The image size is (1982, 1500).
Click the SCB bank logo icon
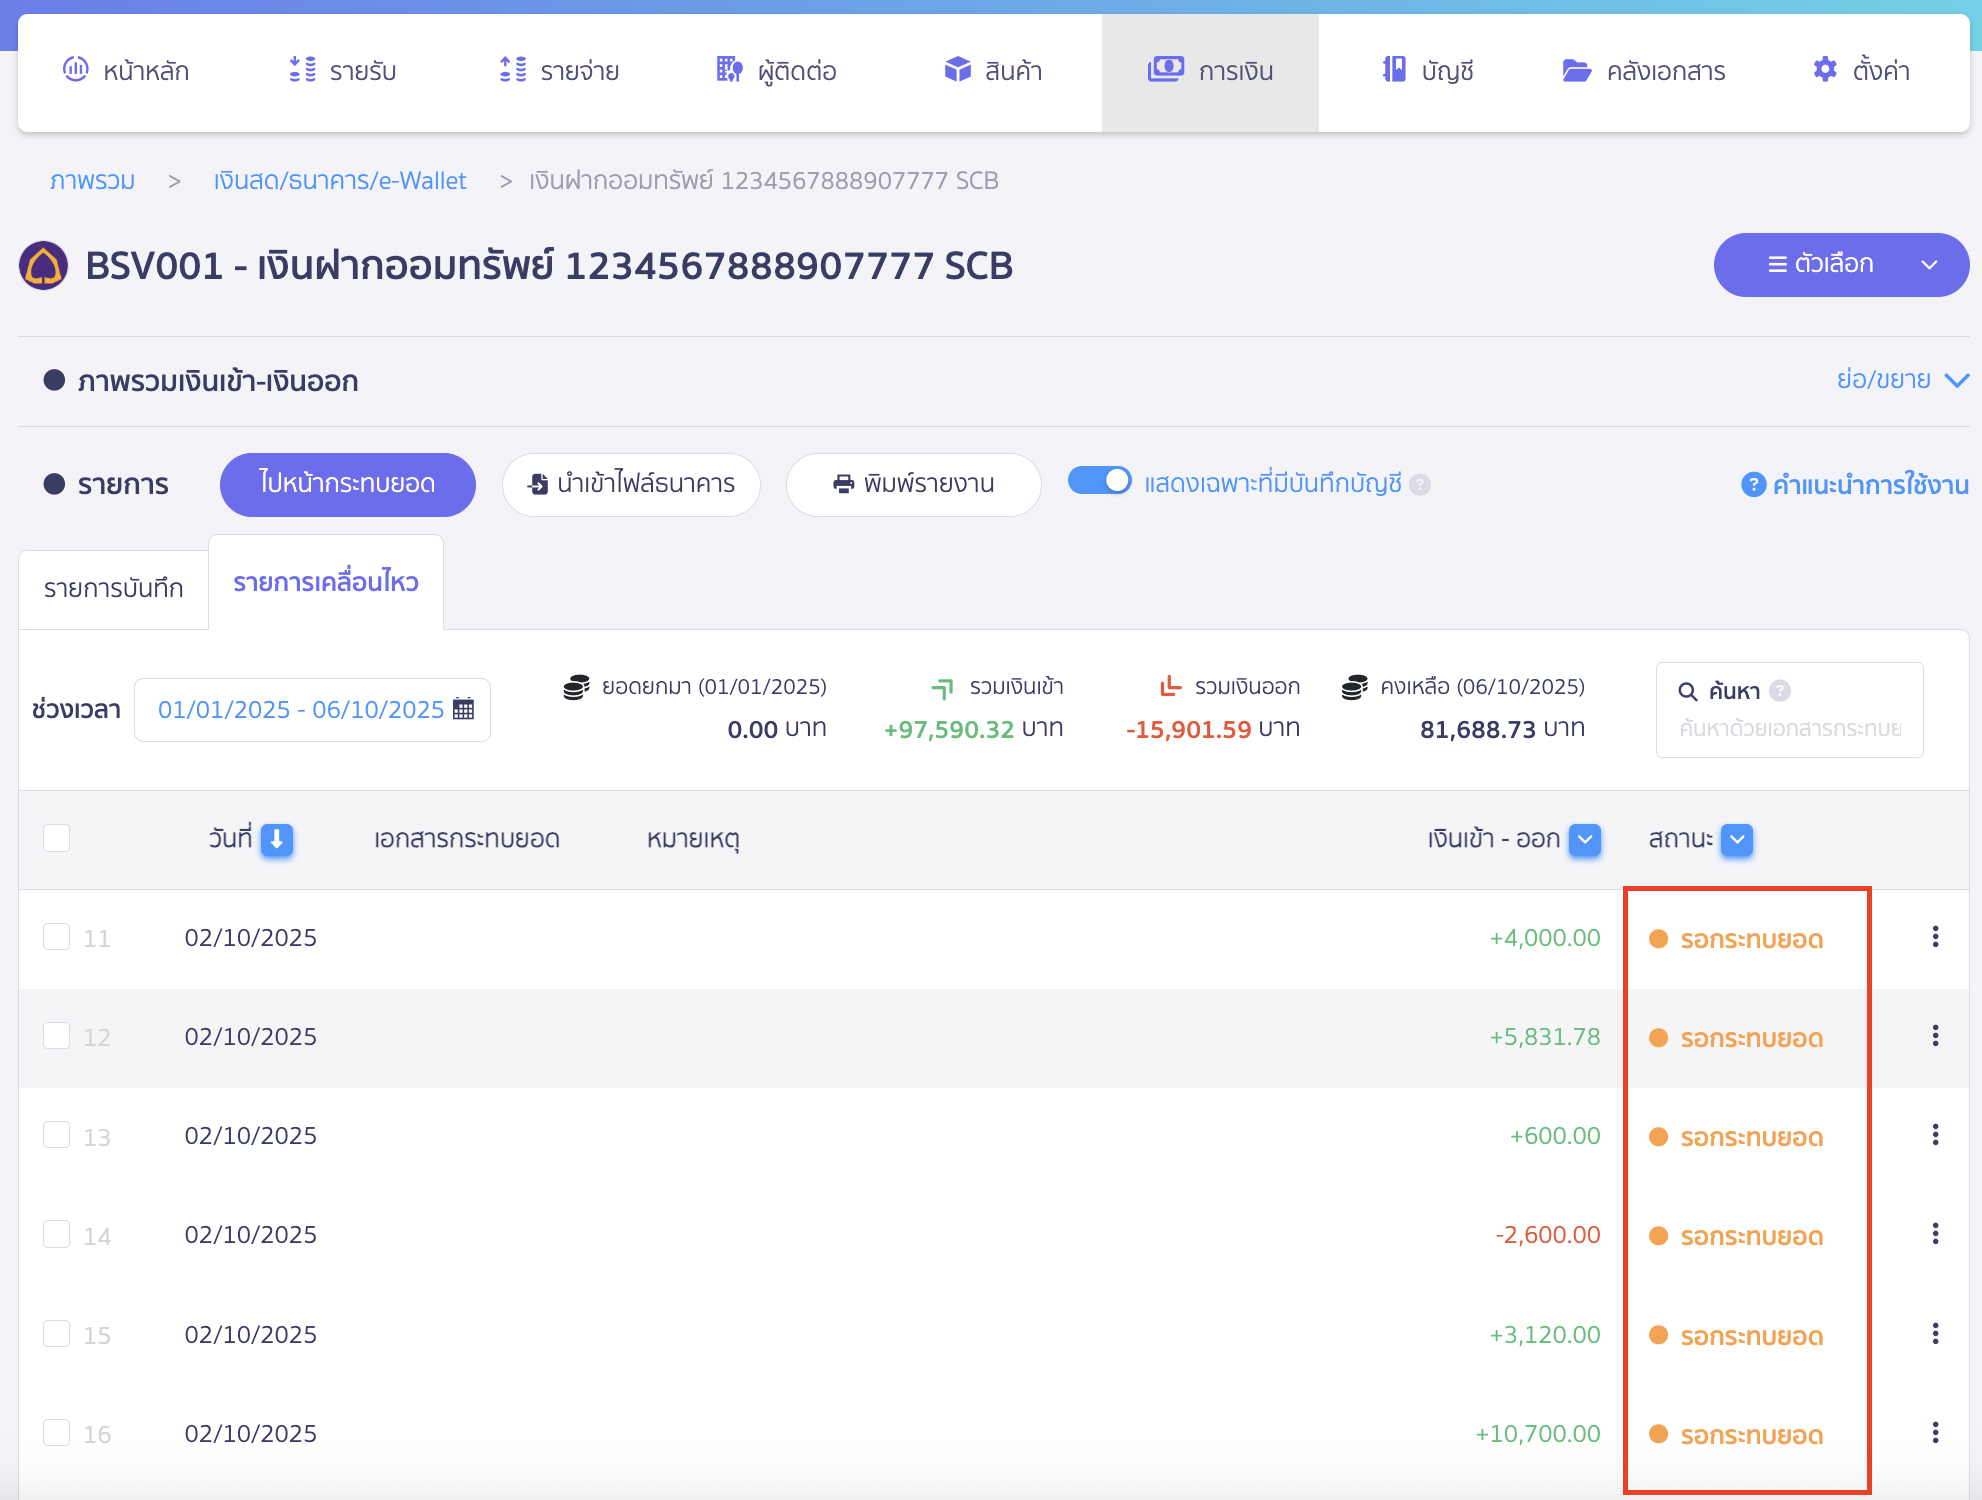point(43,266)
